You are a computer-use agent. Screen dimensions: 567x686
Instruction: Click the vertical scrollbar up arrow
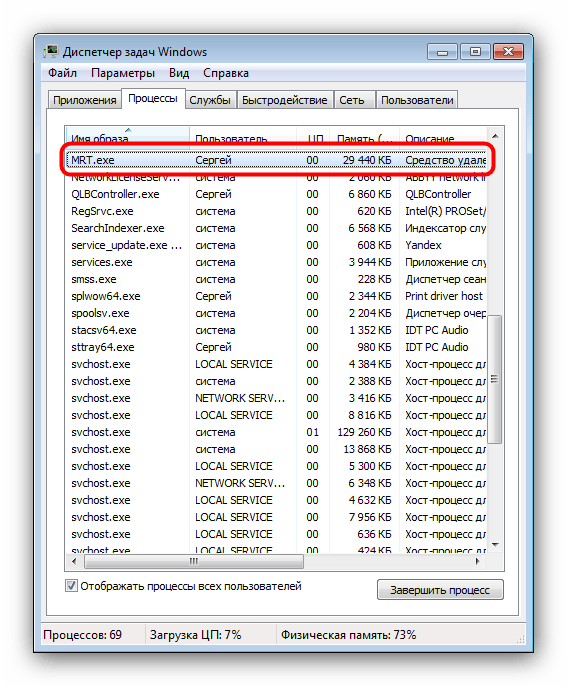coord(495,136)
